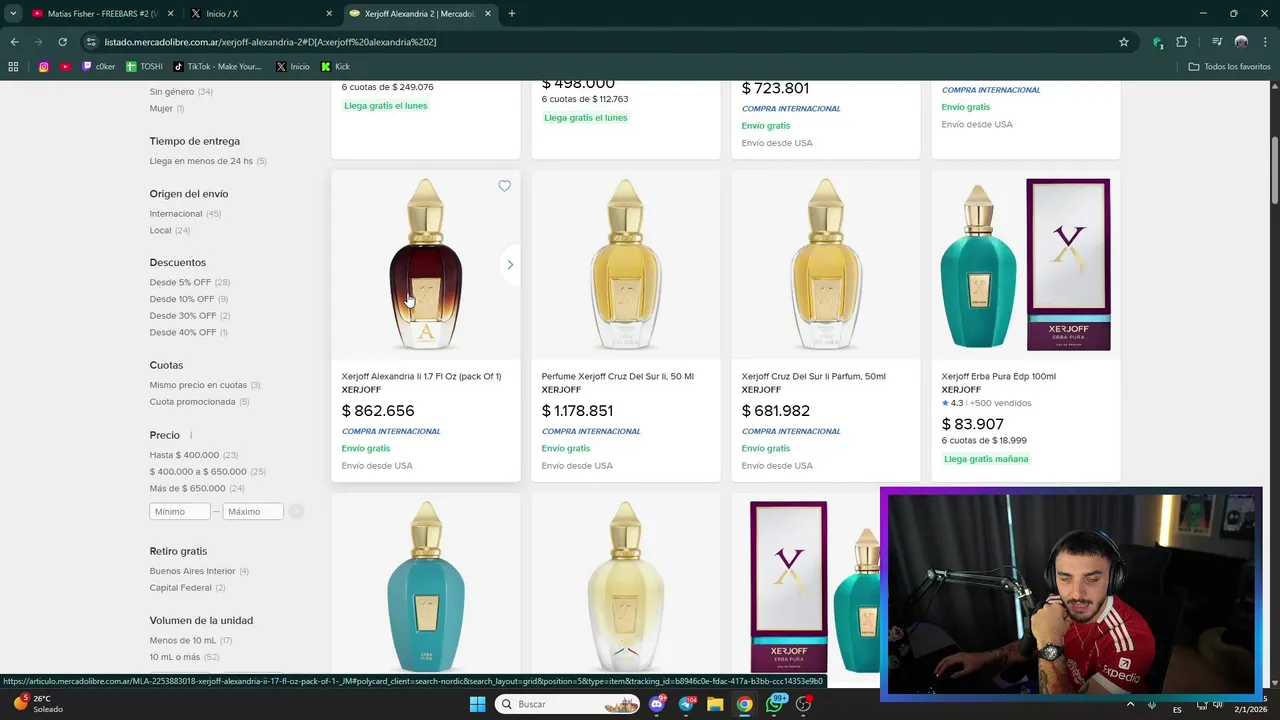Screen dimensions: 1280x720
Task: Open the Inicio X bookmark
Action: coord(292,67)
